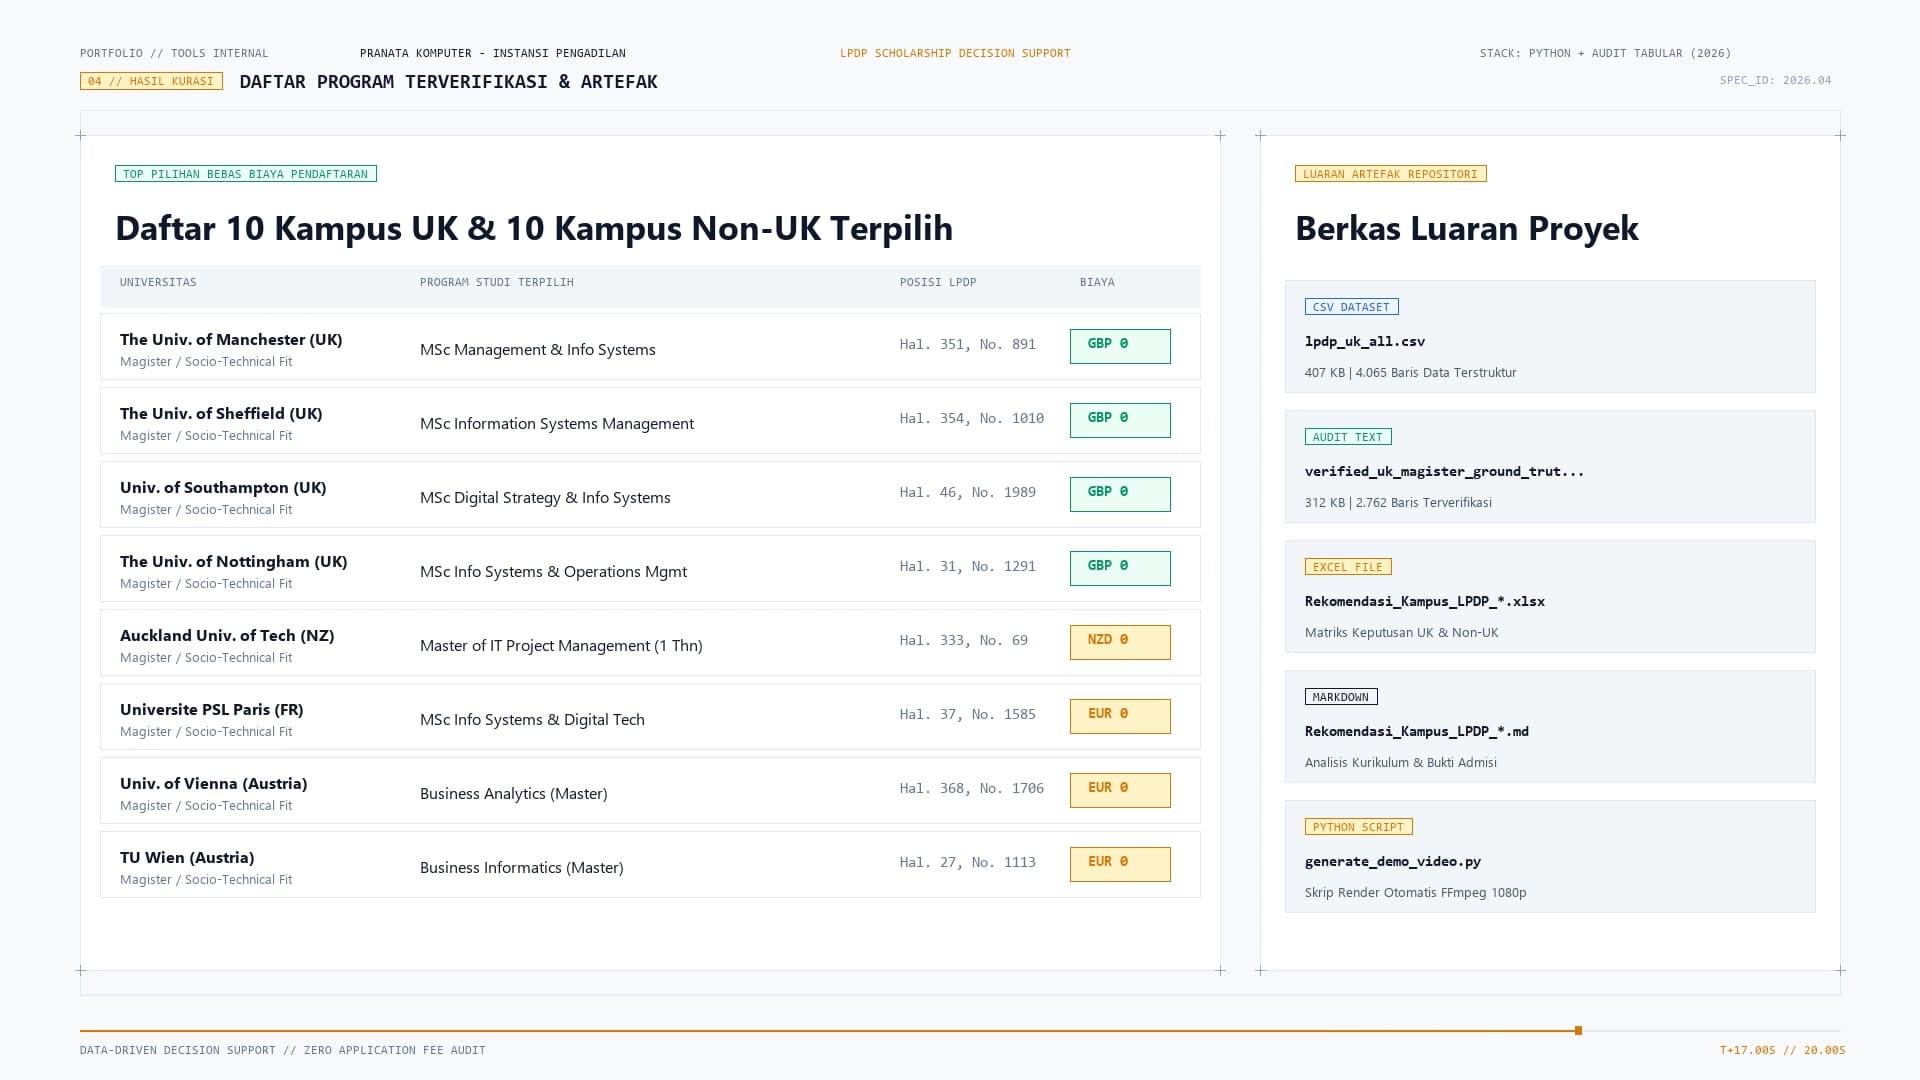Click Master of IT Project Management cell
1920x1080 pixels.
point(561,646)
